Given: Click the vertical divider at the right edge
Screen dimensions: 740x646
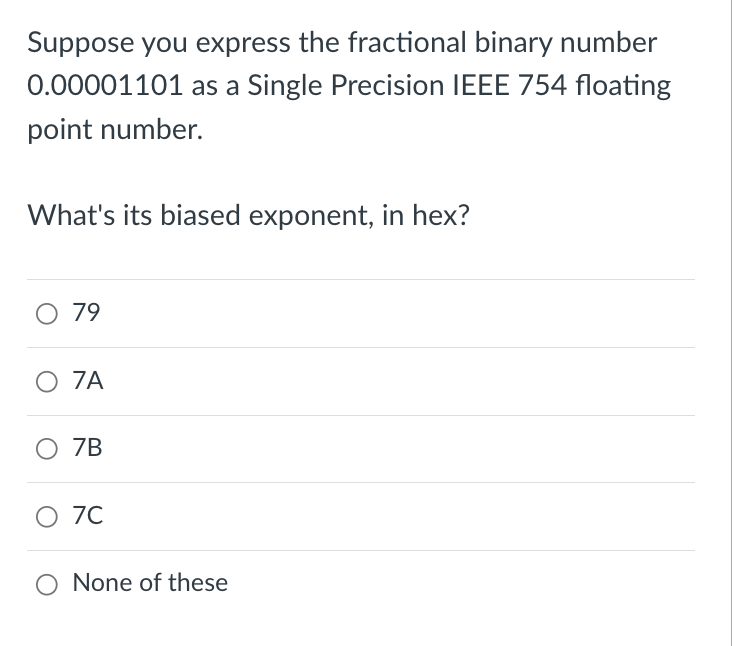Looking at the screenshot, I should point(732,323).
